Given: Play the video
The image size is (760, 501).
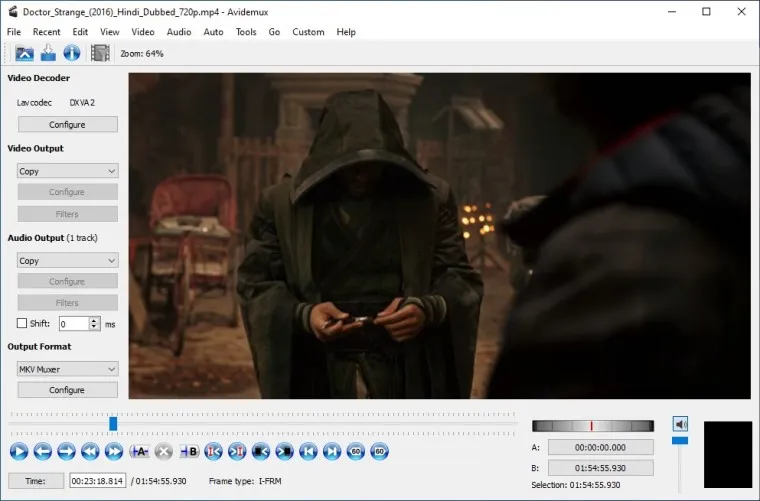Looking at the screenshot, I should click(x=19, y=452).
